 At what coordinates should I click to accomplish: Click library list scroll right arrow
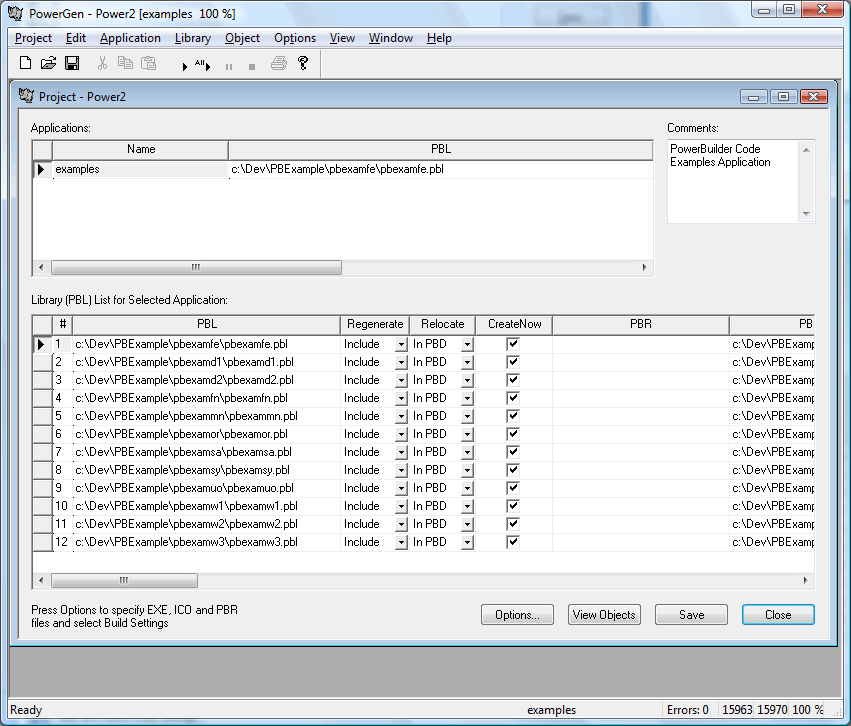pos(805,581)
